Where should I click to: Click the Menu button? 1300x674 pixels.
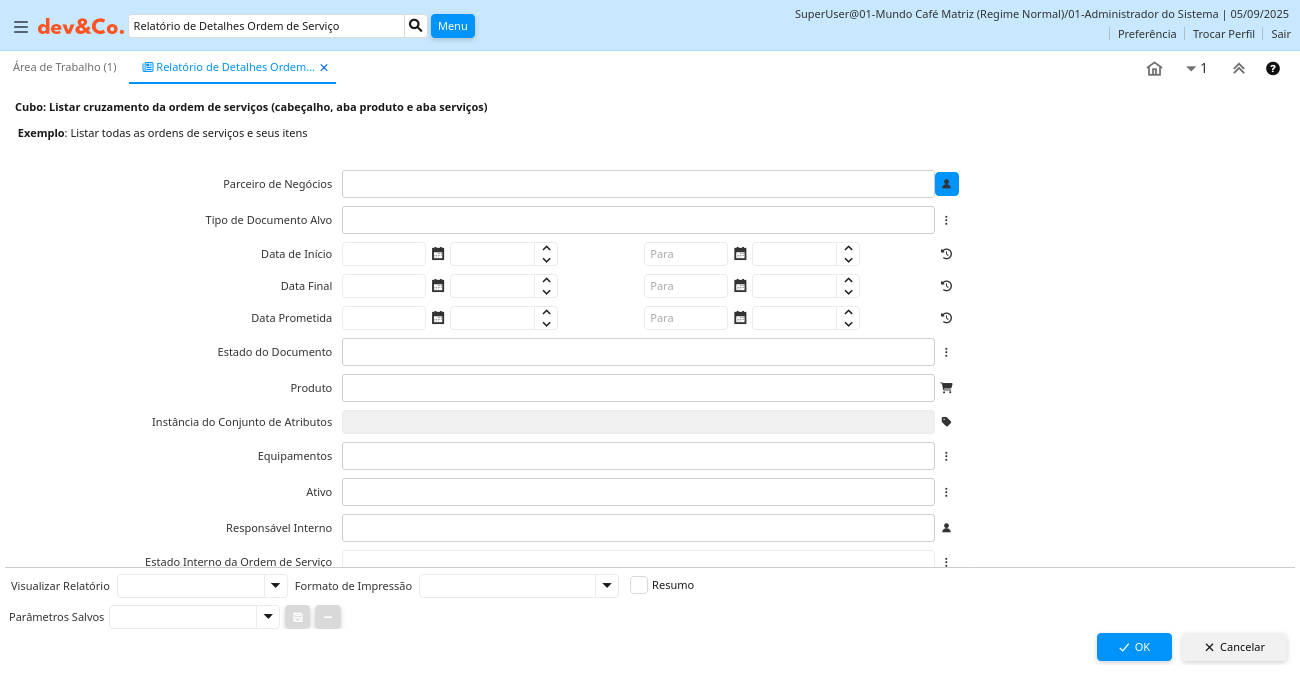[452, 26]
